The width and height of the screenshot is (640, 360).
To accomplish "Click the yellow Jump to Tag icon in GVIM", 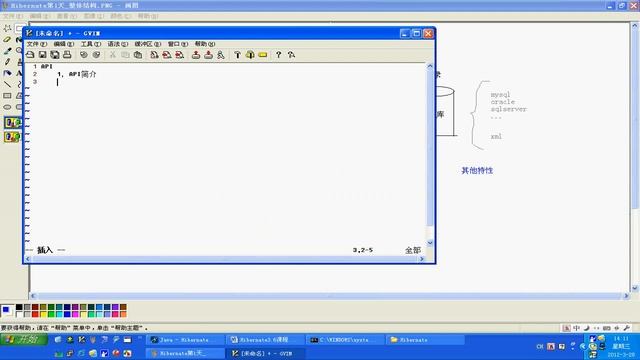I will 263,55.
